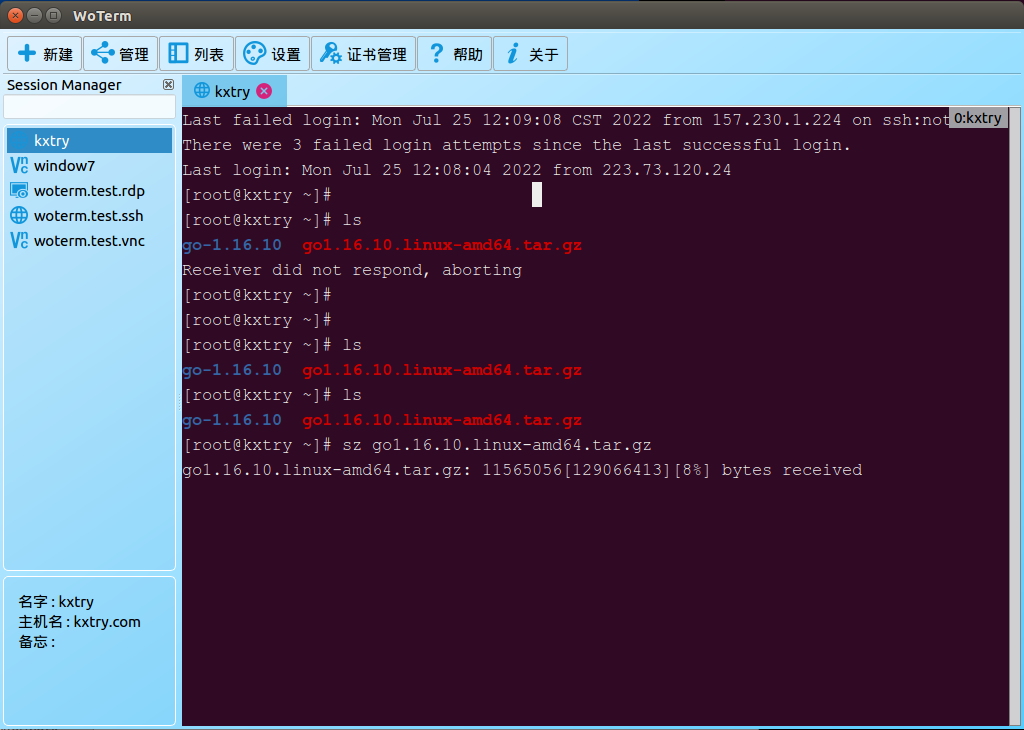Click the 列表 (List) toolbar button
The width and height of the screenshot is (1024, 730).
point(196,54)
